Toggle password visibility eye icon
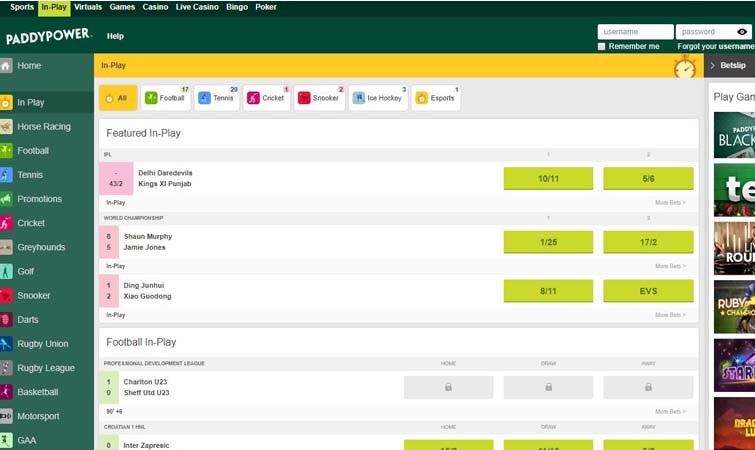 [x=742, y=32]
